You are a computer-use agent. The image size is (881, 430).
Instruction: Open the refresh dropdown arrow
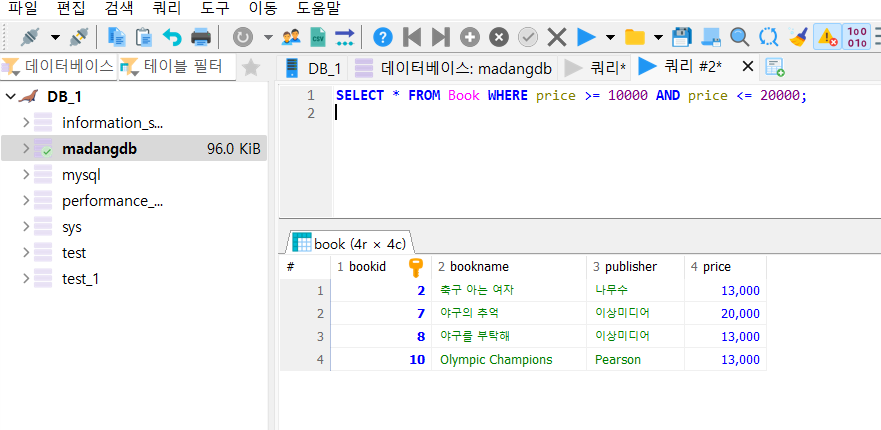tap(268, 38)
